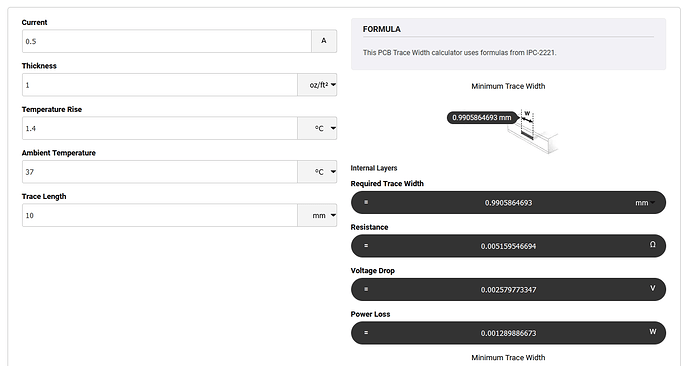Screen dimensions: 690x366
Task: Open the Temperature Rise °C unit dropdown
Action: (x=317, y=128)
